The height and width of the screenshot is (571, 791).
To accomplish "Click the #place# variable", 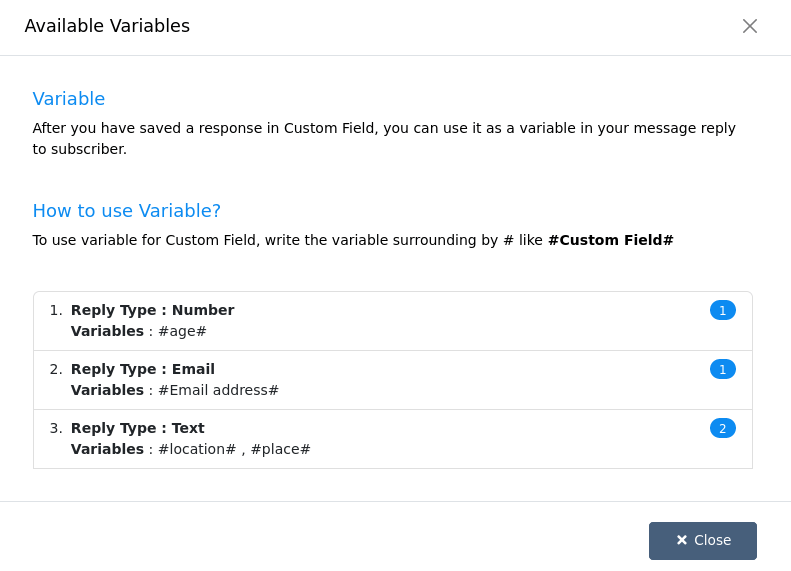I will 280,449.
